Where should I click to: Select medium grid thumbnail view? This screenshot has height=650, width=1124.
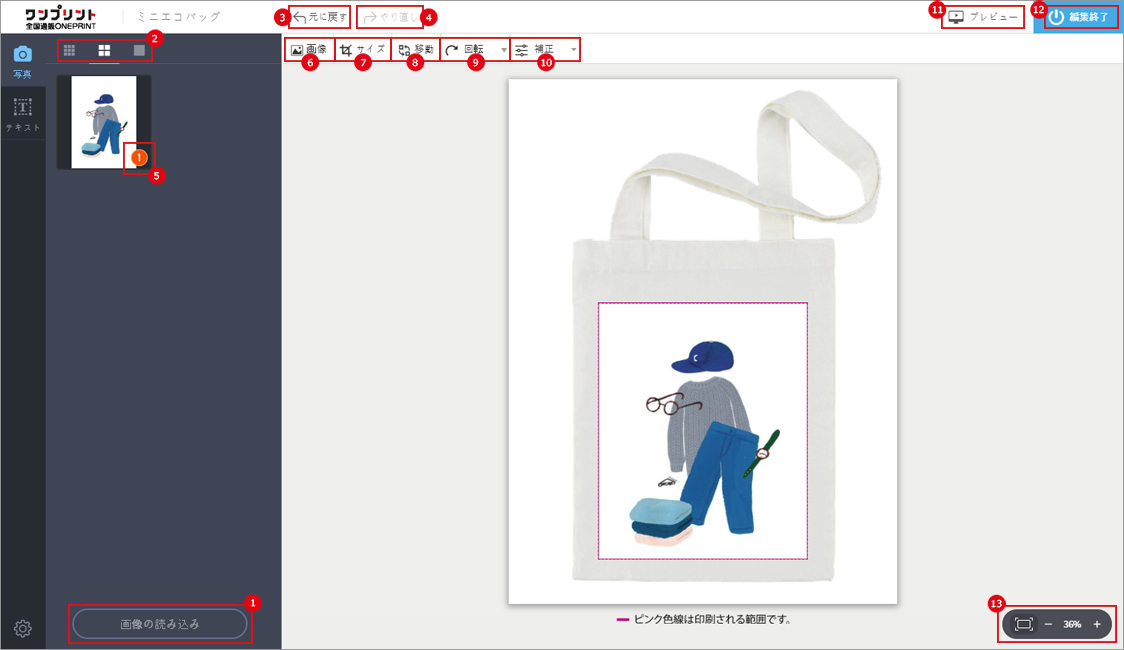click(104, 50)
